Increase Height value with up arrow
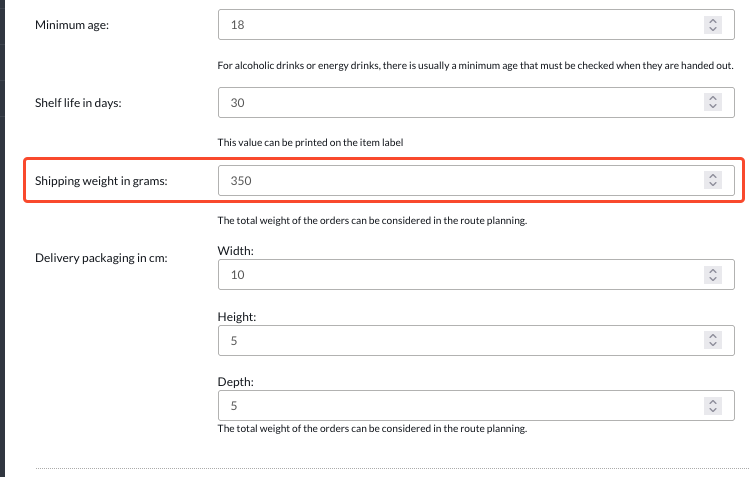Screen dimensions: 749x477 coord(713,336)
